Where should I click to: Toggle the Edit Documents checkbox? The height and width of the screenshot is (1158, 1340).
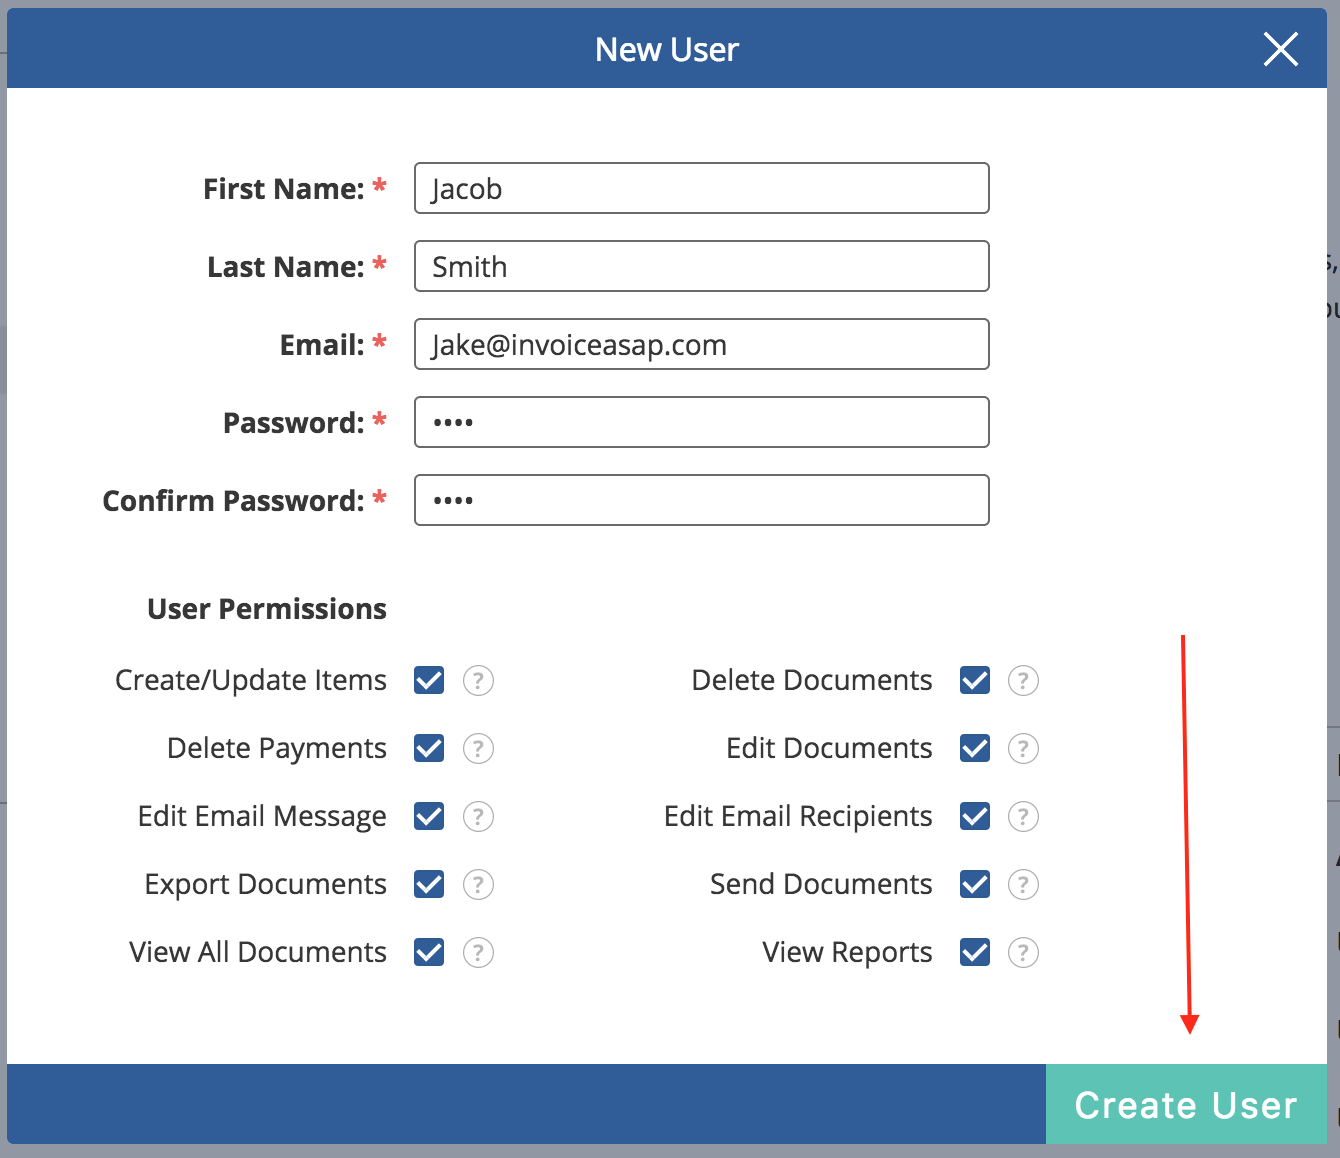coord(975,749)
